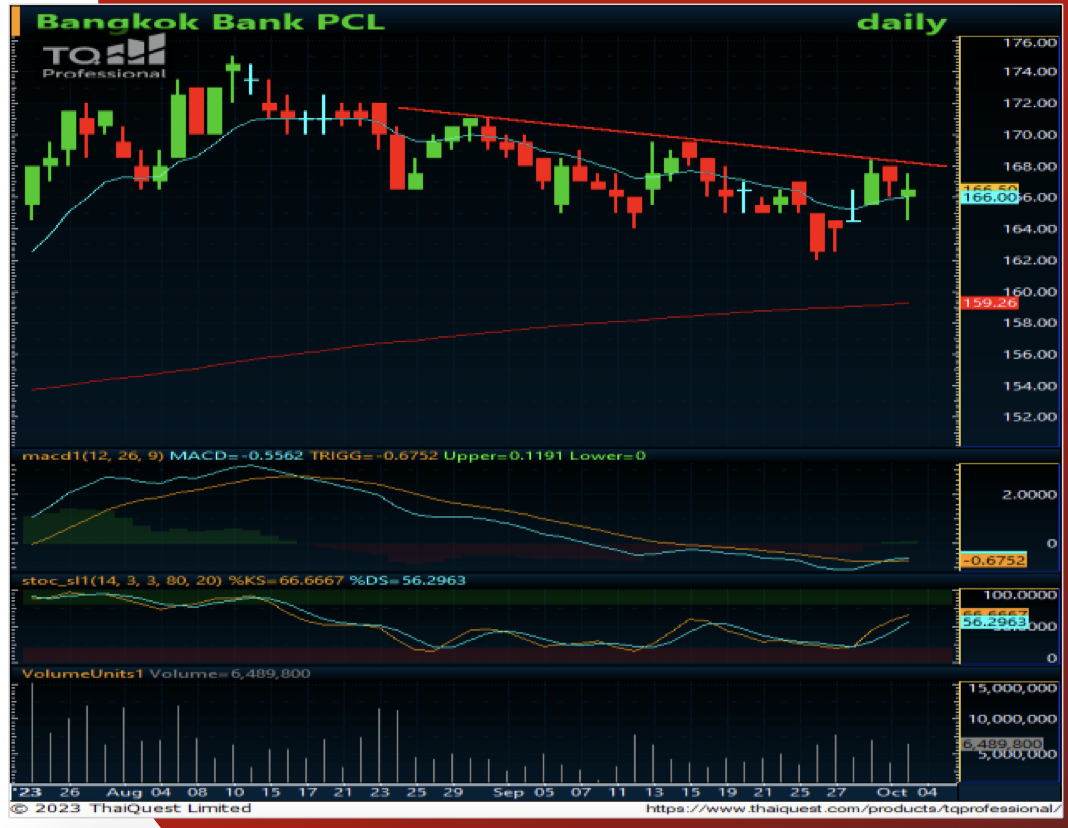Select the stoc_sl1(14, 3, 3, 80, 20) label

122,581
